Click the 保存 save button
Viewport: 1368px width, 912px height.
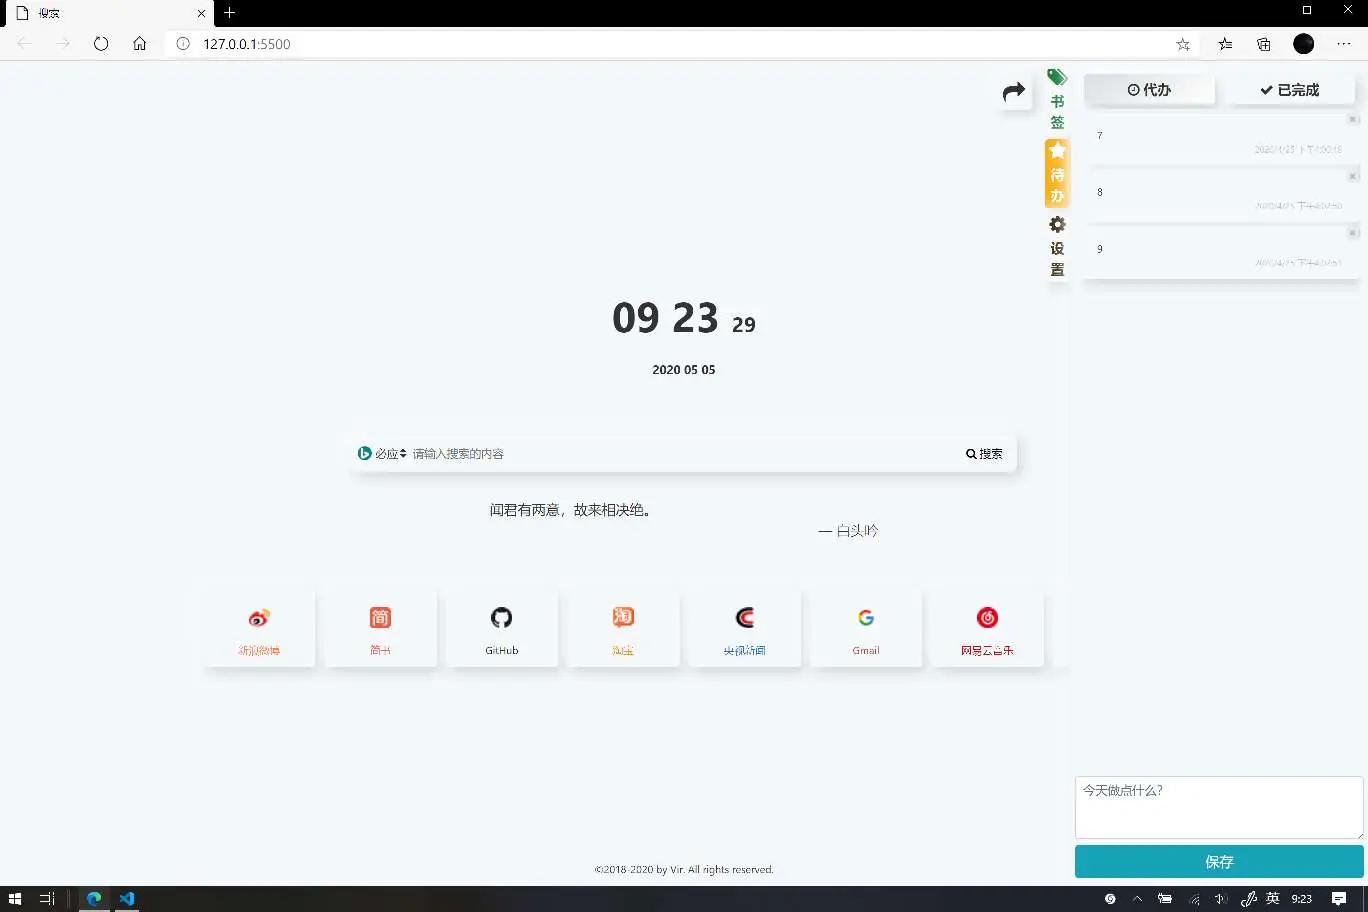[1219, 861]
